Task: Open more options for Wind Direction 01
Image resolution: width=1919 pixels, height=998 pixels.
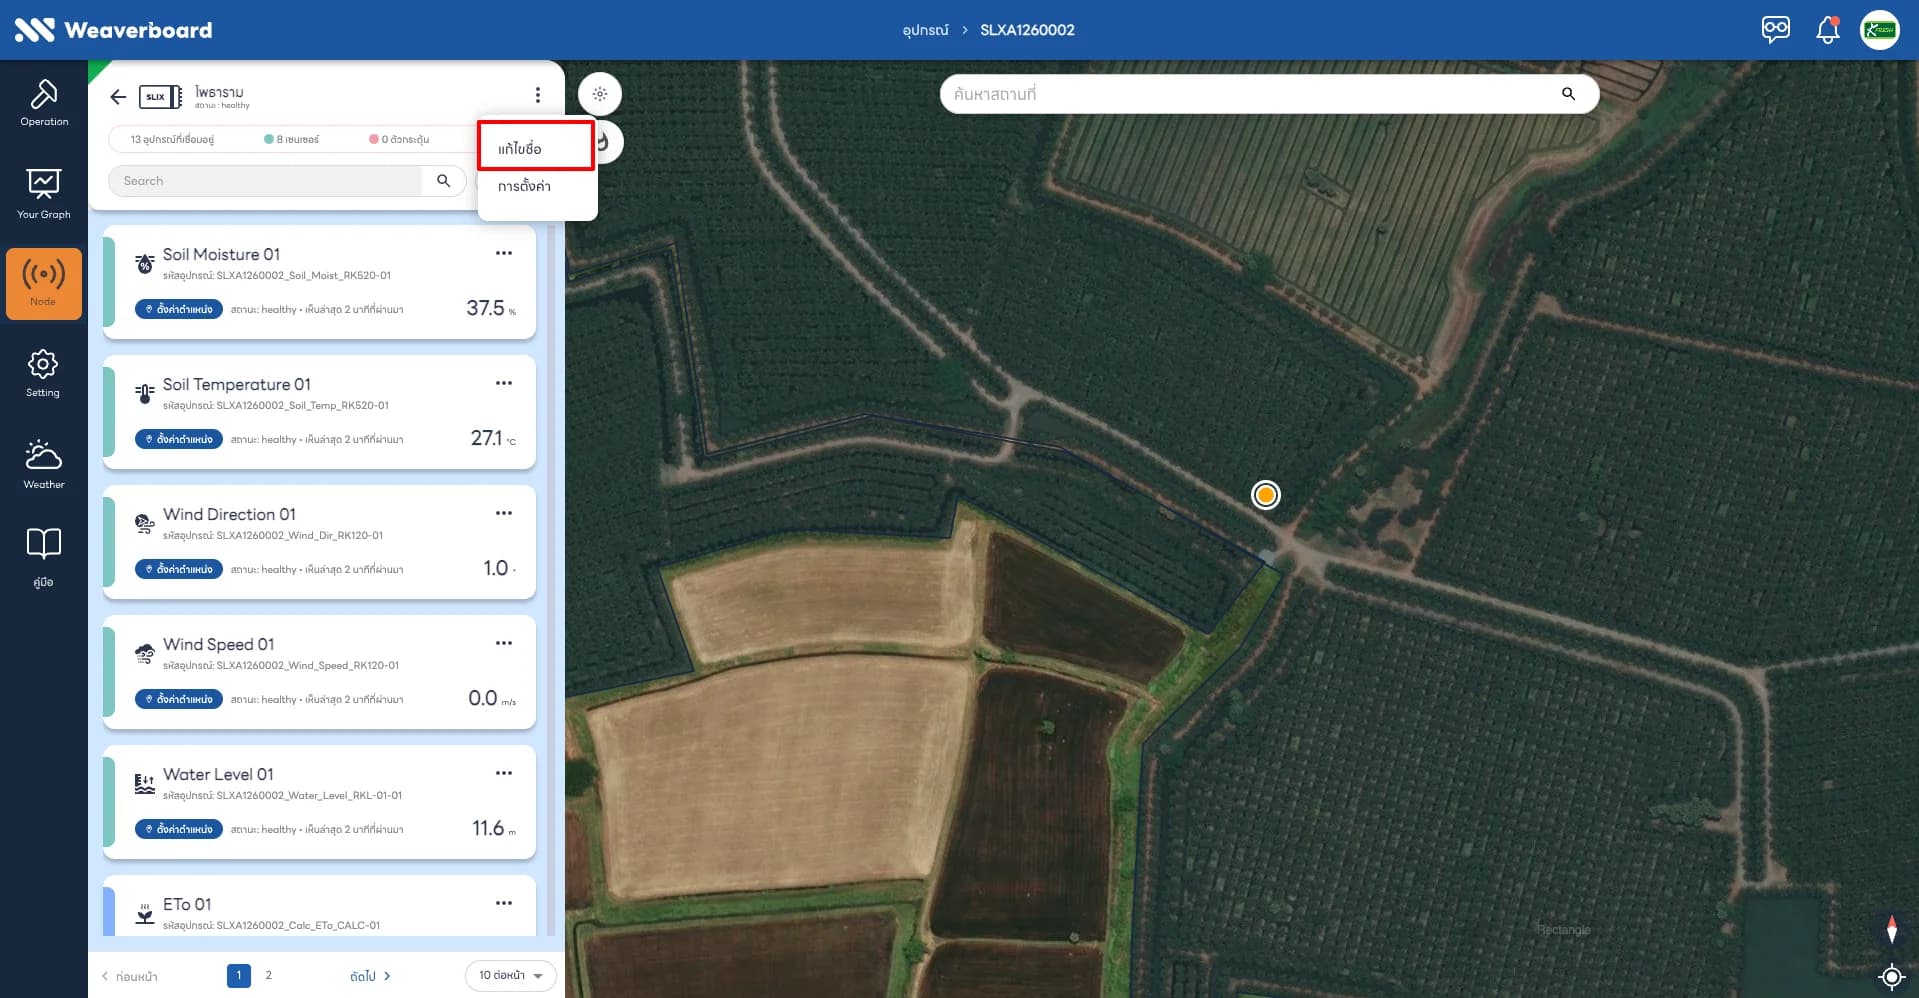Action: pos(504,513)
